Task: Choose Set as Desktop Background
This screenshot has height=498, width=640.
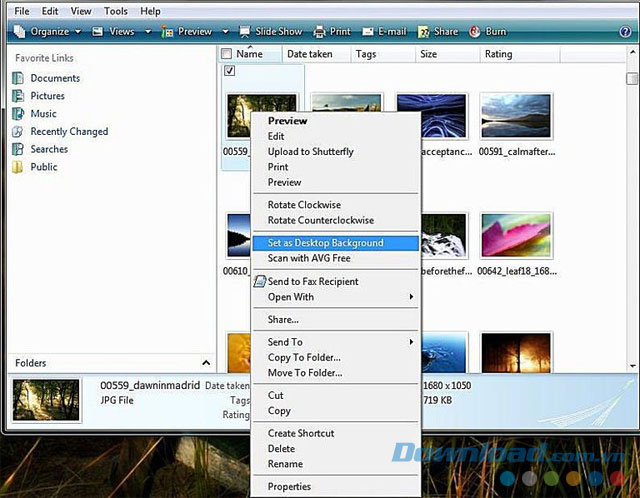Action: click(x=336, y=243)
